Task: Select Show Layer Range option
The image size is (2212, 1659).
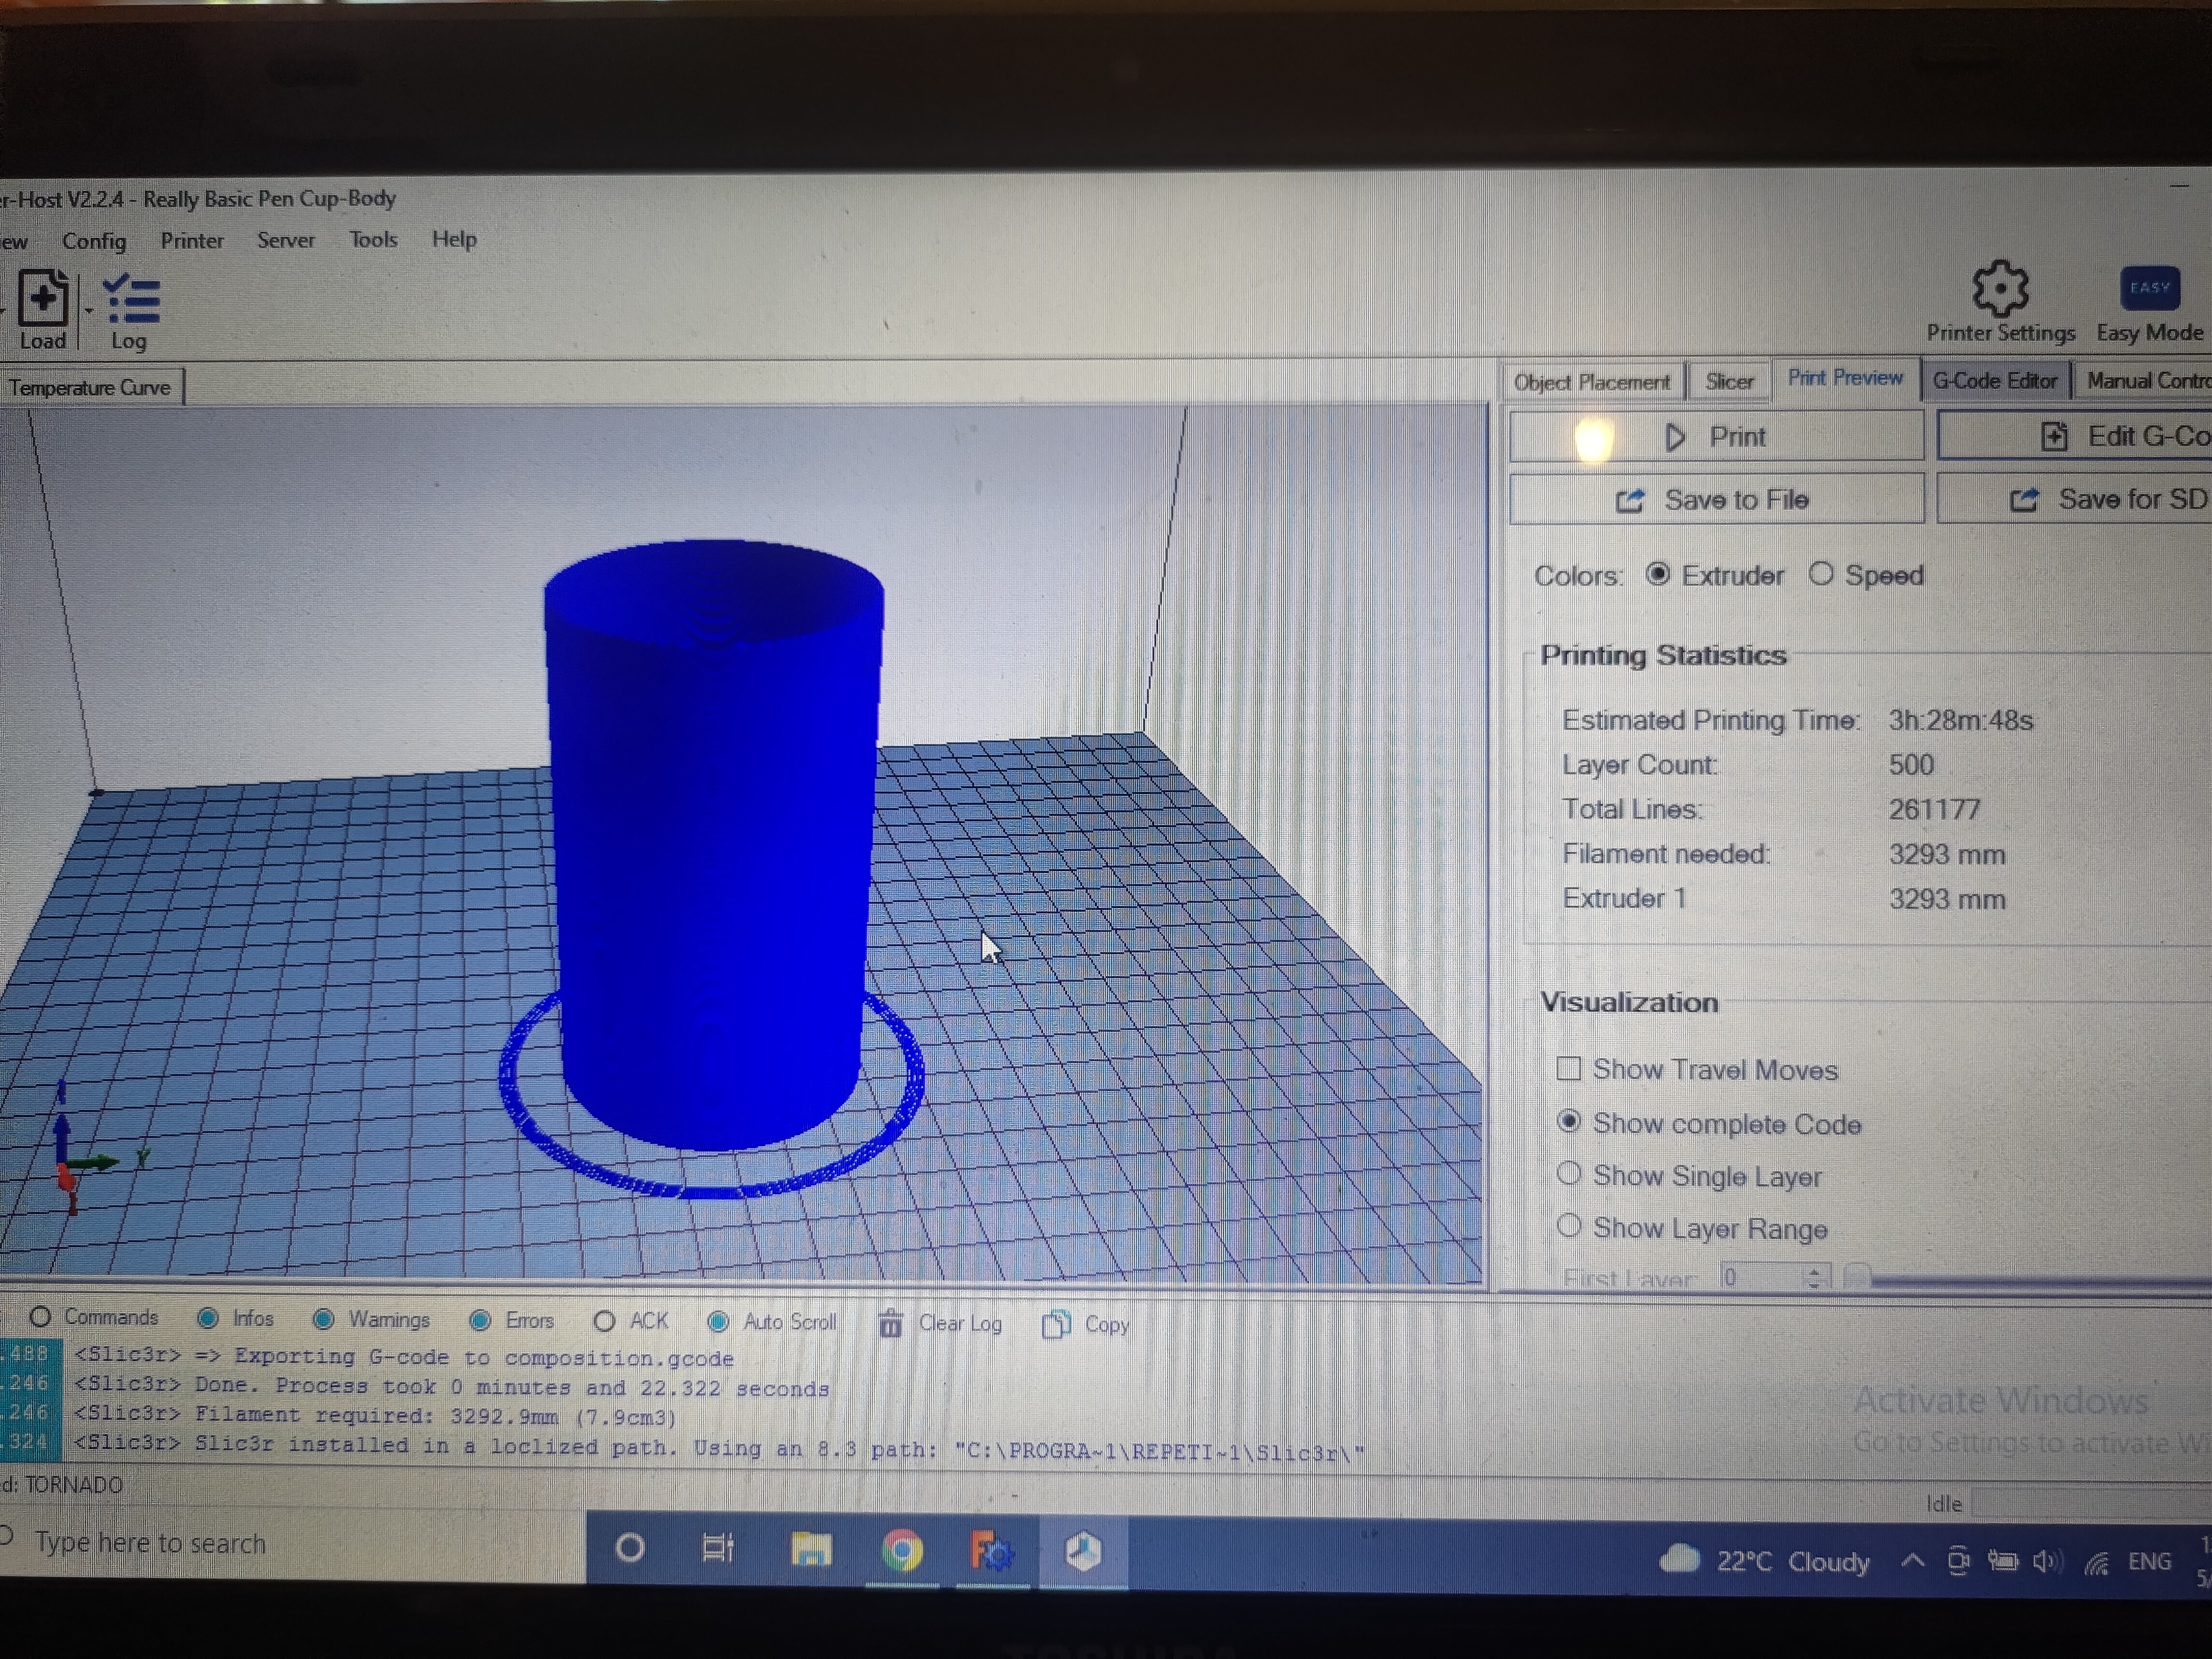Action: coord(1569,1226)
